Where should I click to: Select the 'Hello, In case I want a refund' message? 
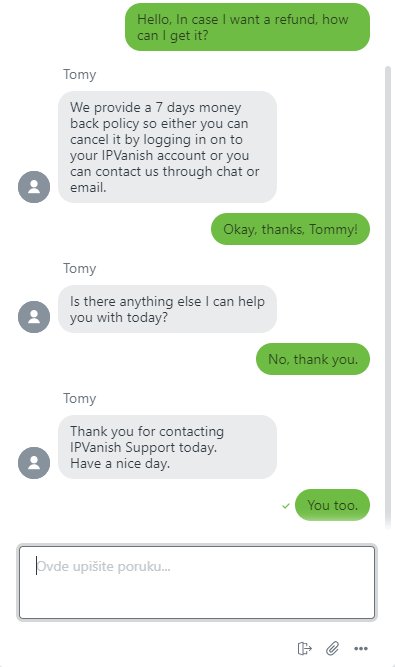tap(247, 27)
